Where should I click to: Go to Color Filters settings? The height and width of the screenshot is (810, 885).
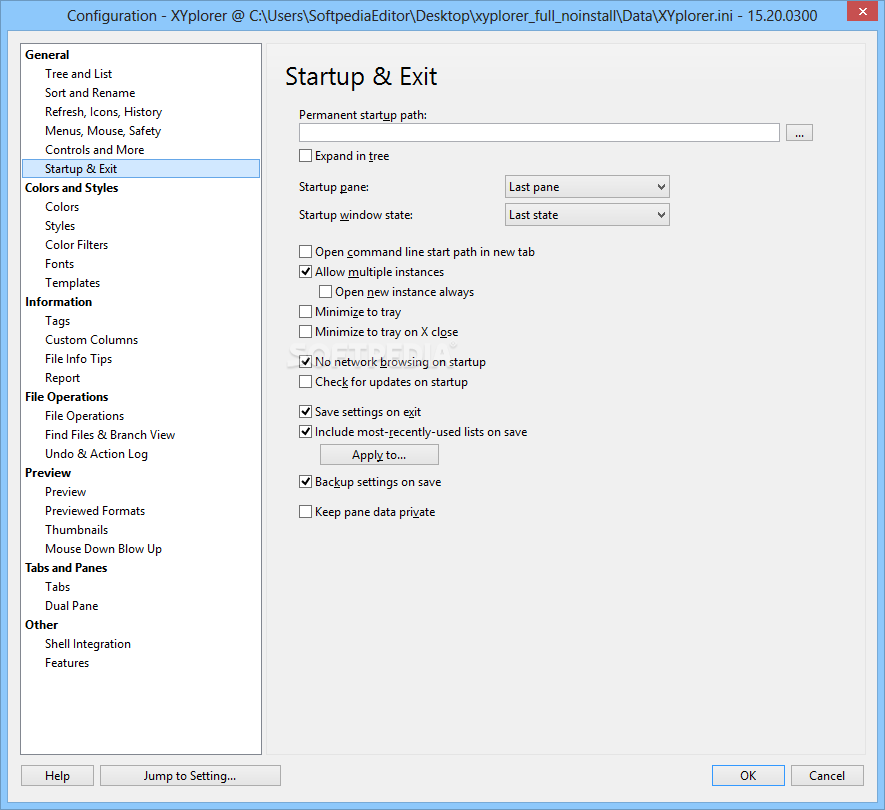77,245
